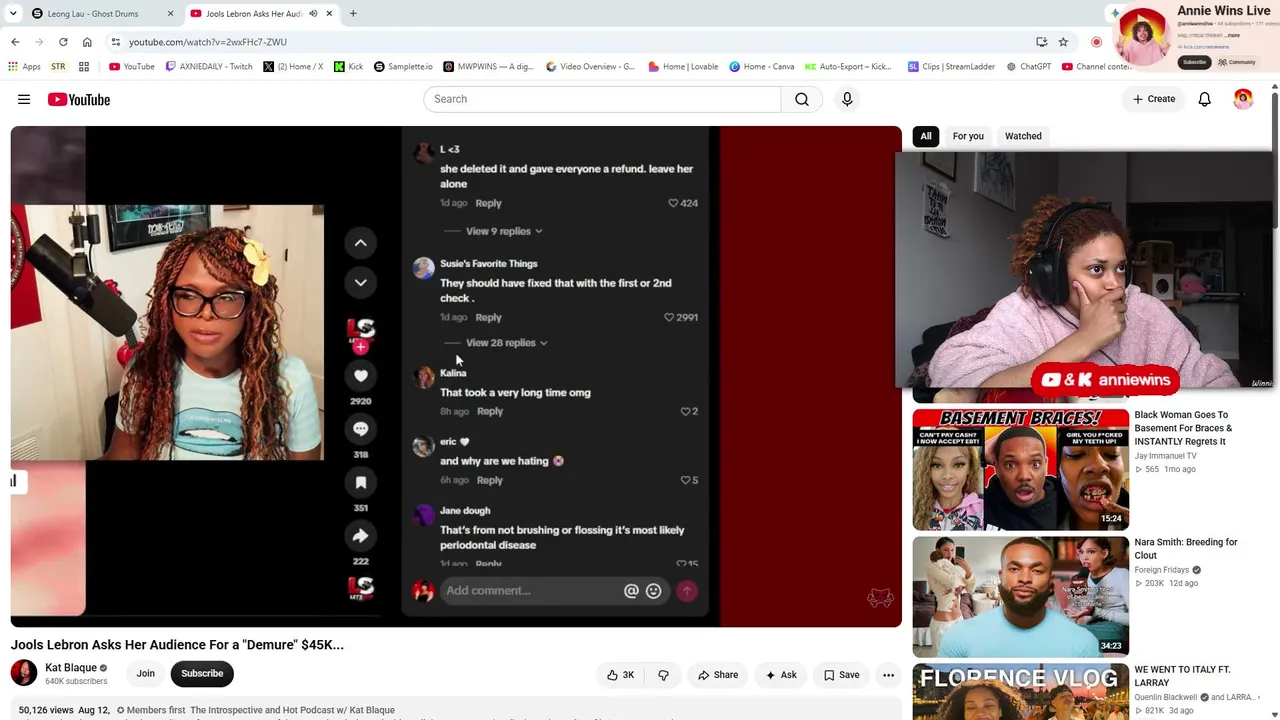1280x720 pixels.
Task: Select the For you filter chip
Action: pos(968,136)
